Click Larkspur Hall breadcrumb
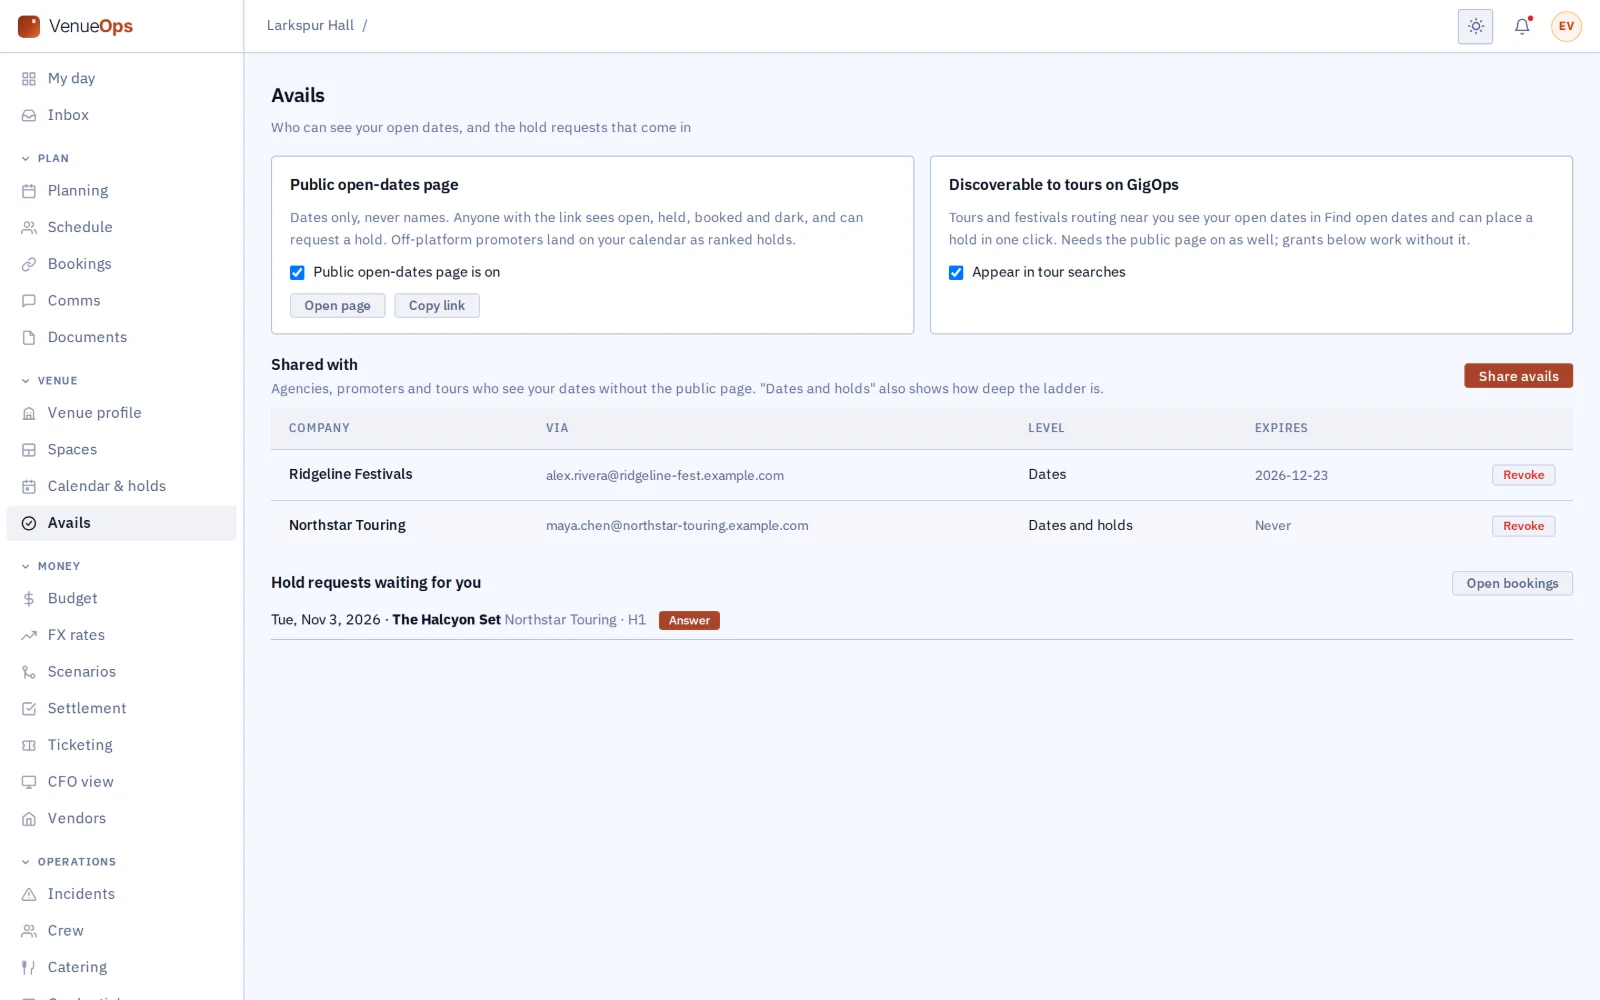The image size is (1600, 1000). coord(310,26)
